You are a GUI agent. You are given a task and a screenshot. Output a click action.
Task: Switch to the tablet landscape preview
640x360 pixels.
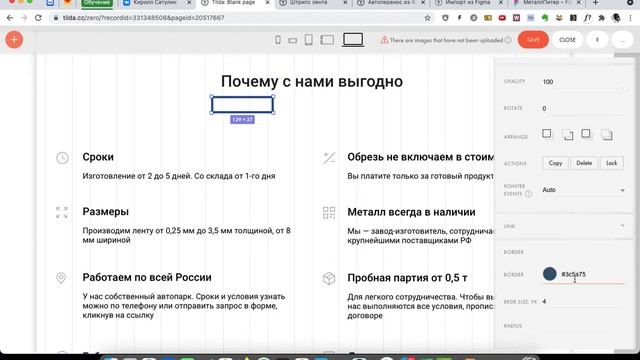coord(327,40)
